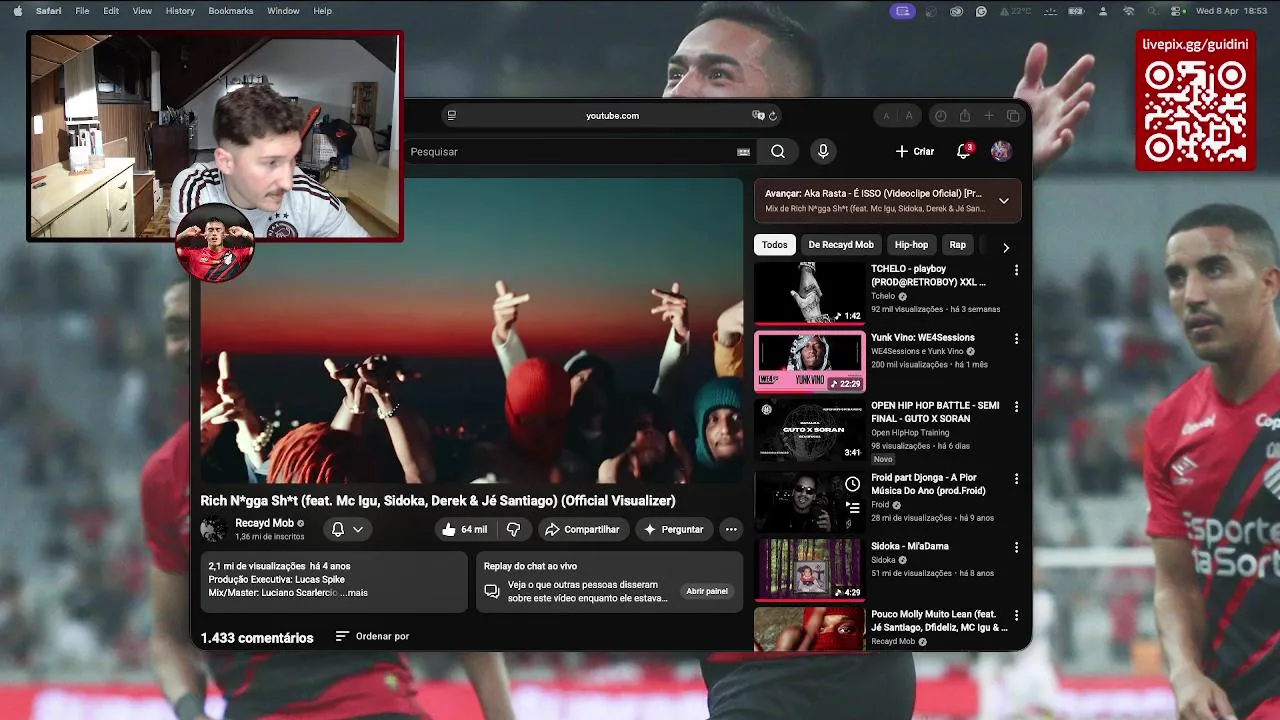Screen dimensions: 1280x720
Task: Select the Todos filter chip
Action: pos(775,245)
